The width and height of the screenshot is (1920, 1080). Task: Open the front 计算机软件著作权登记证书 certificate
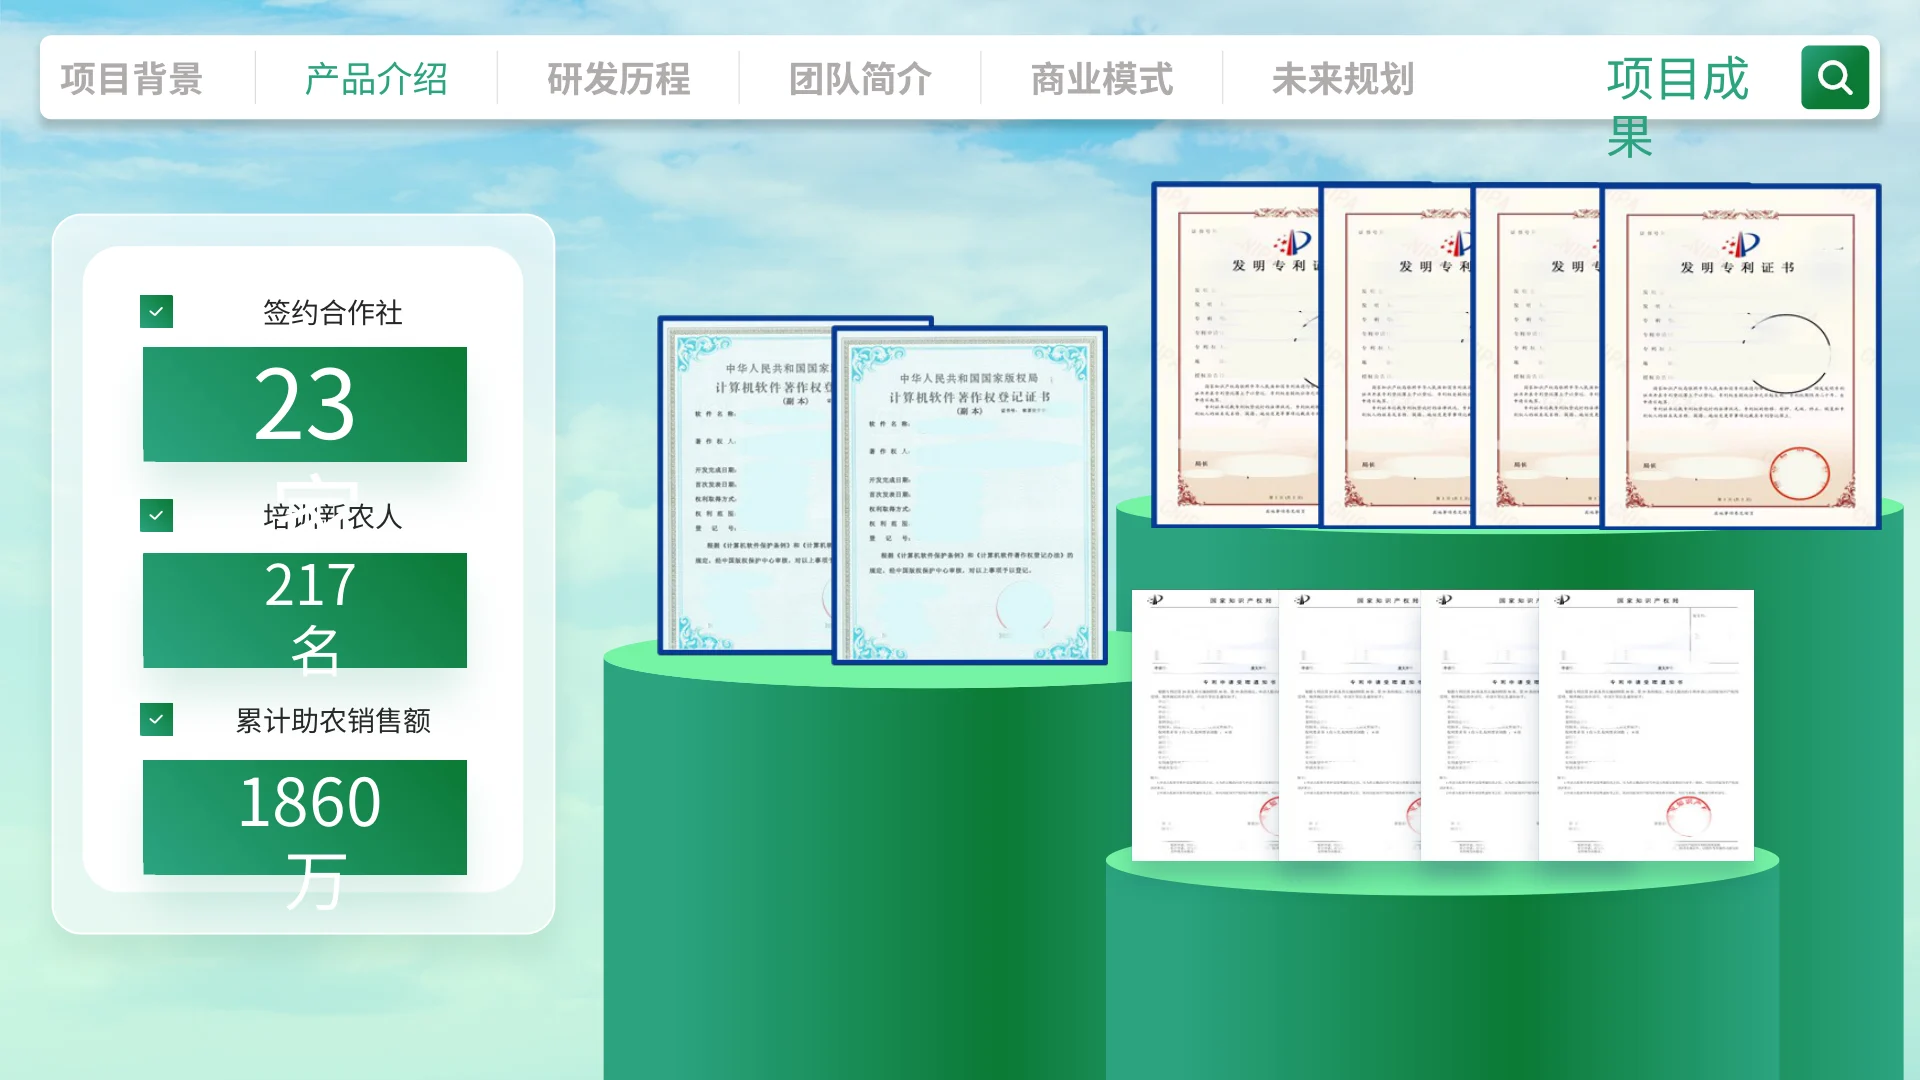click(x=970, y=495)
